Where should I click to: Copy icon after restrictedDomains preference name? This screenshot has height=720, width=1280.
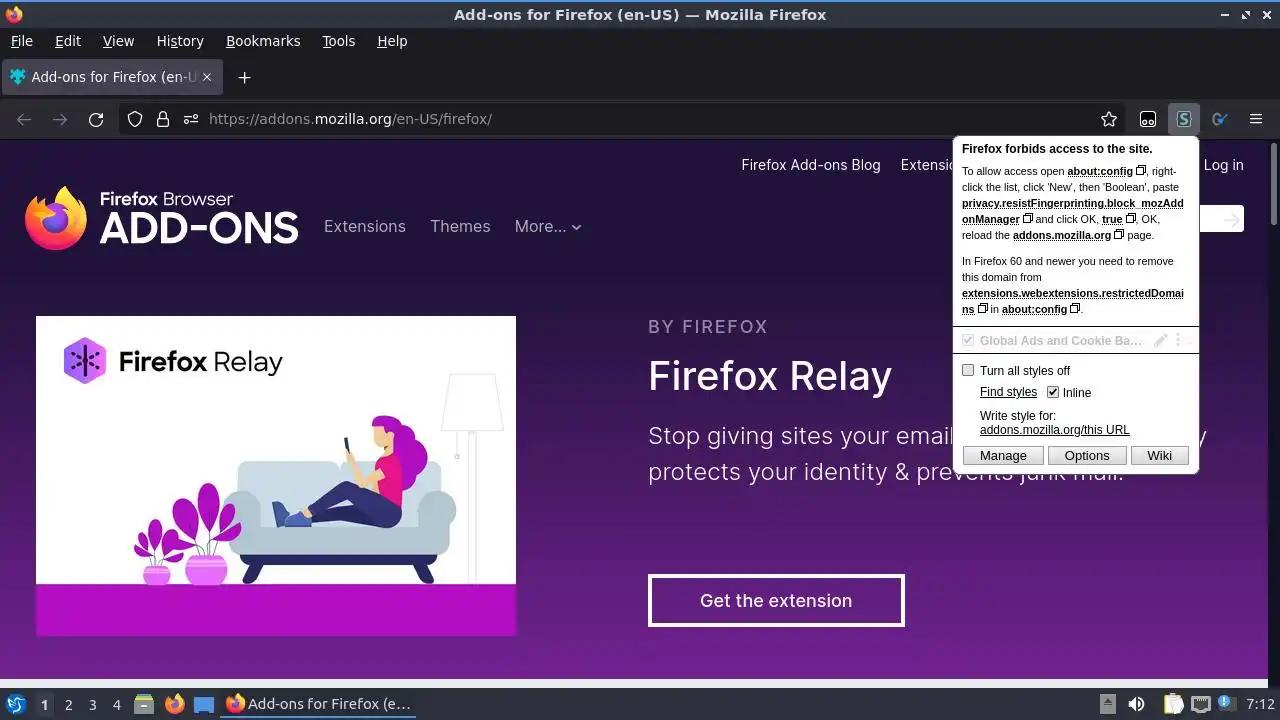click(x=983, y=309)
